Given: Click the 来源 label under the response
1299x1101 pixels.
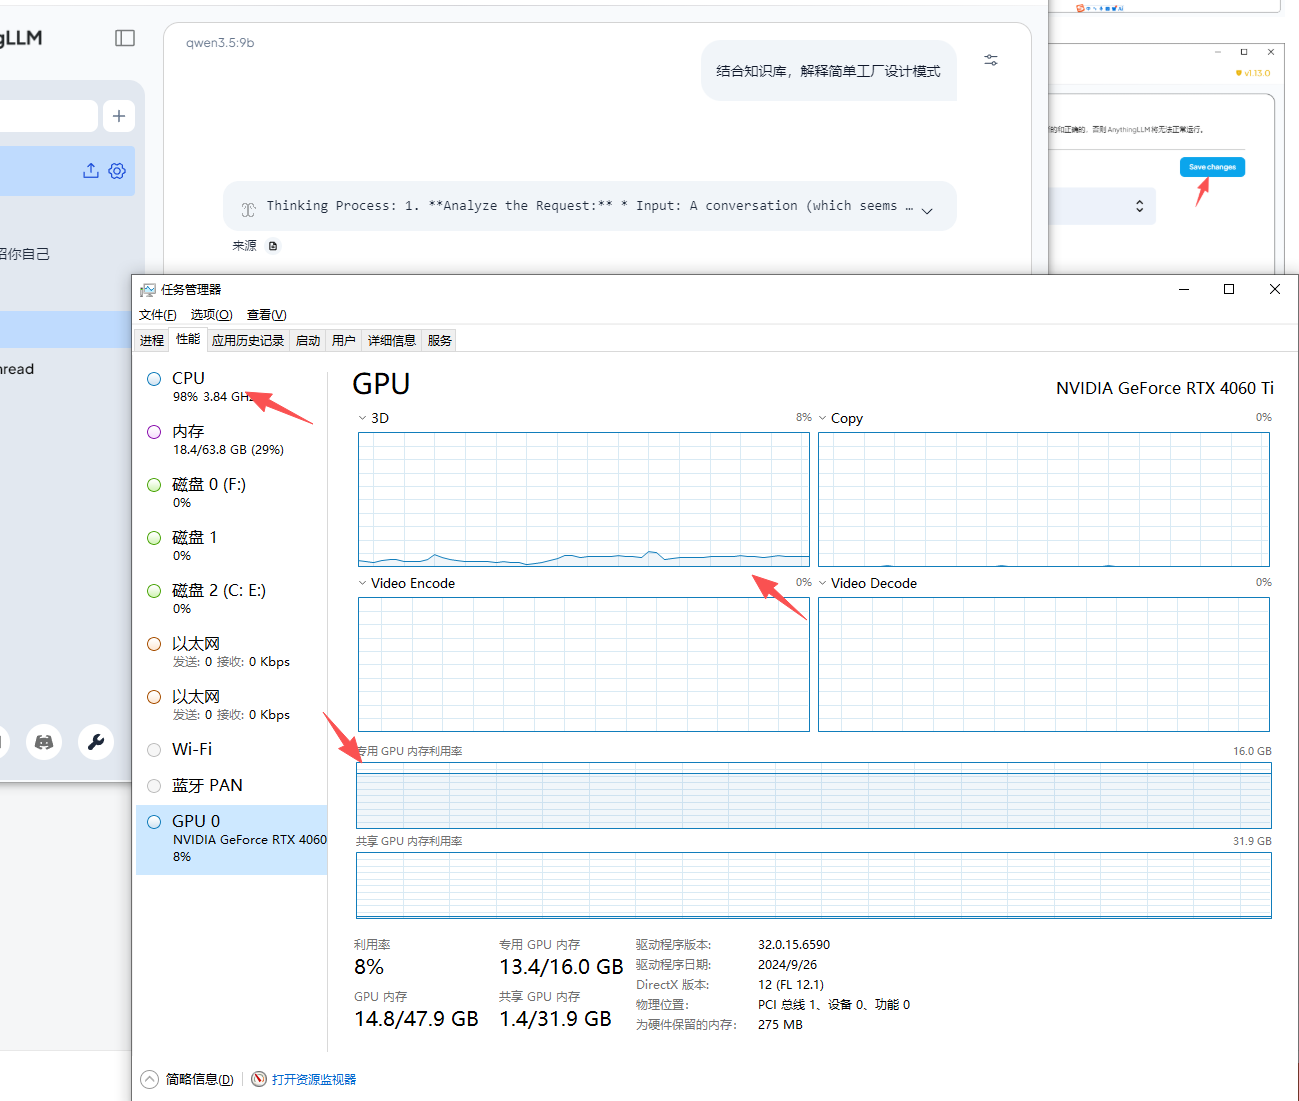Looking at the screenshot, I should (245, 246).
